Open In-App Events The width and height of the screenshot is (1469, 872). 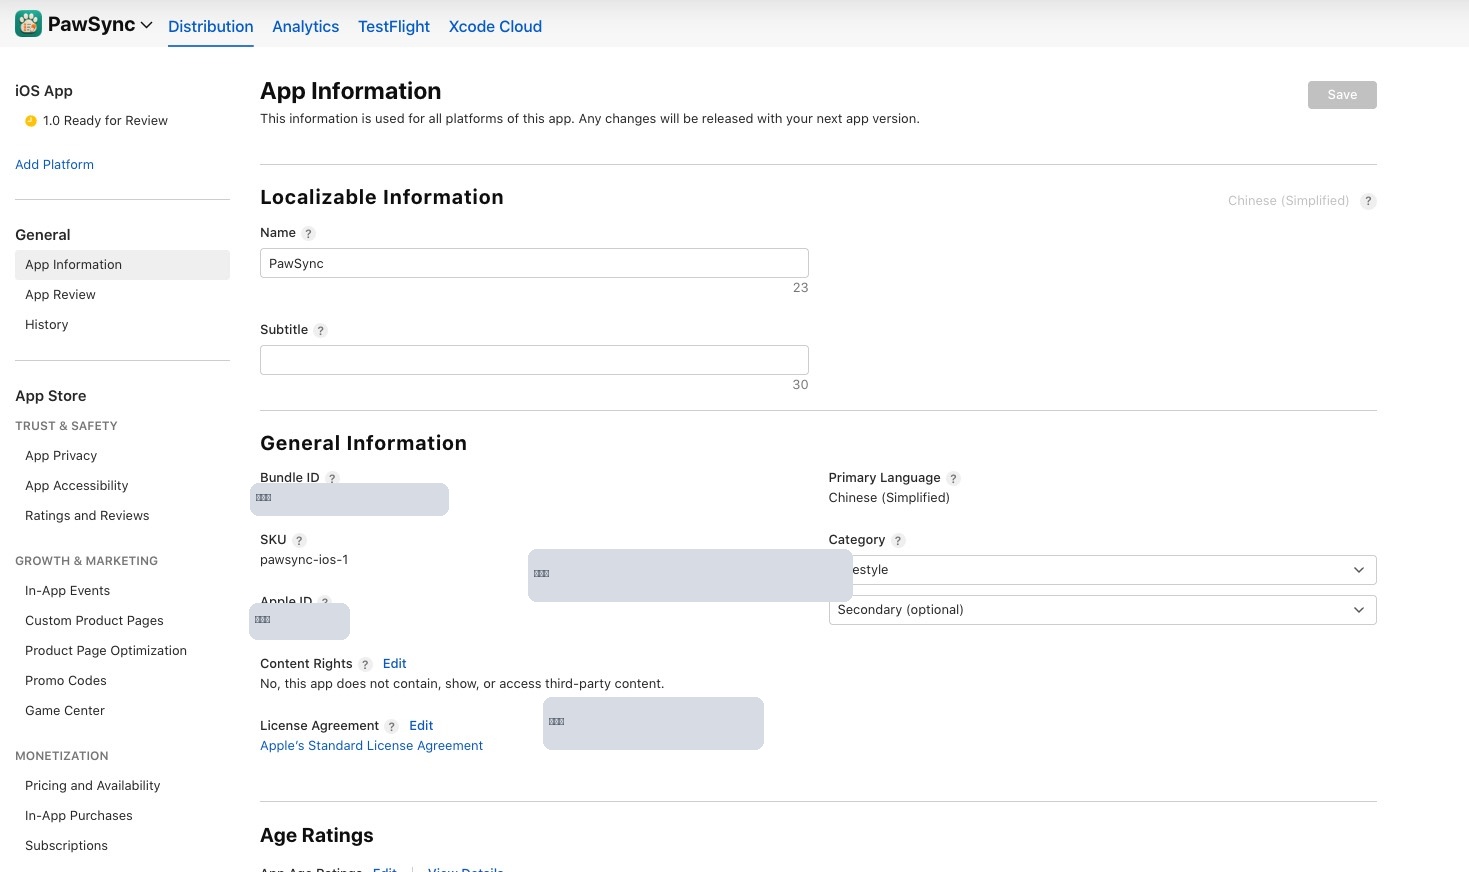click(x=67, y=591)
